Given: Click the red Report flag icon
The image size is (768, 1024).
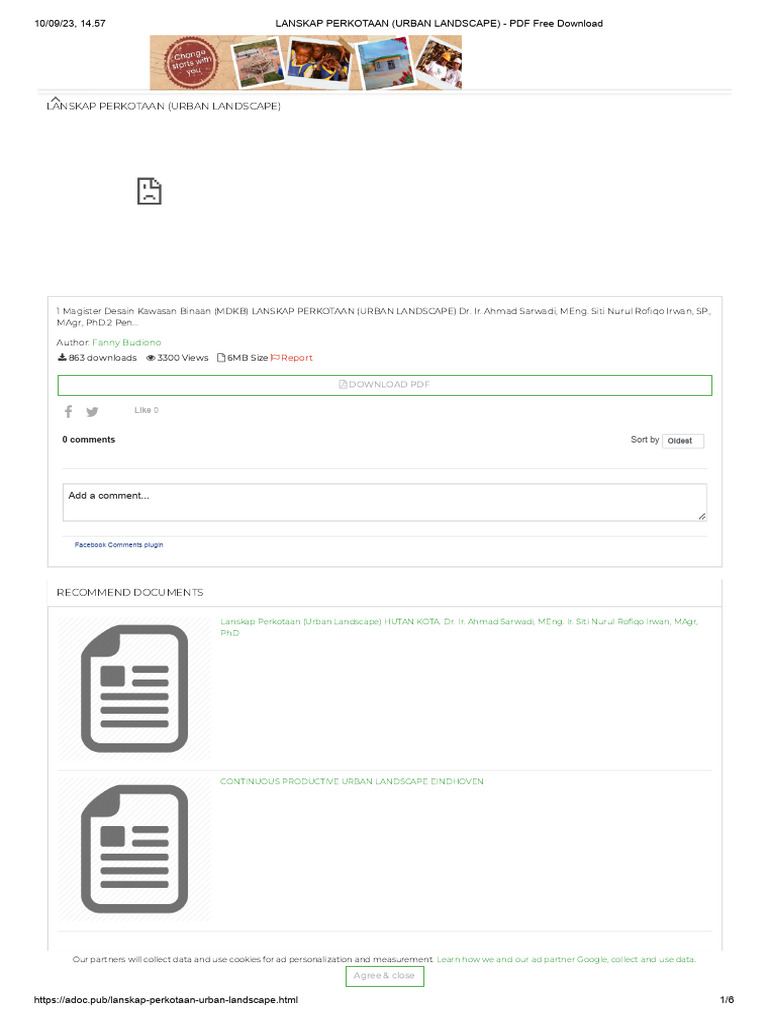Looking at the screenshot, I should click(x=275, y=358).
